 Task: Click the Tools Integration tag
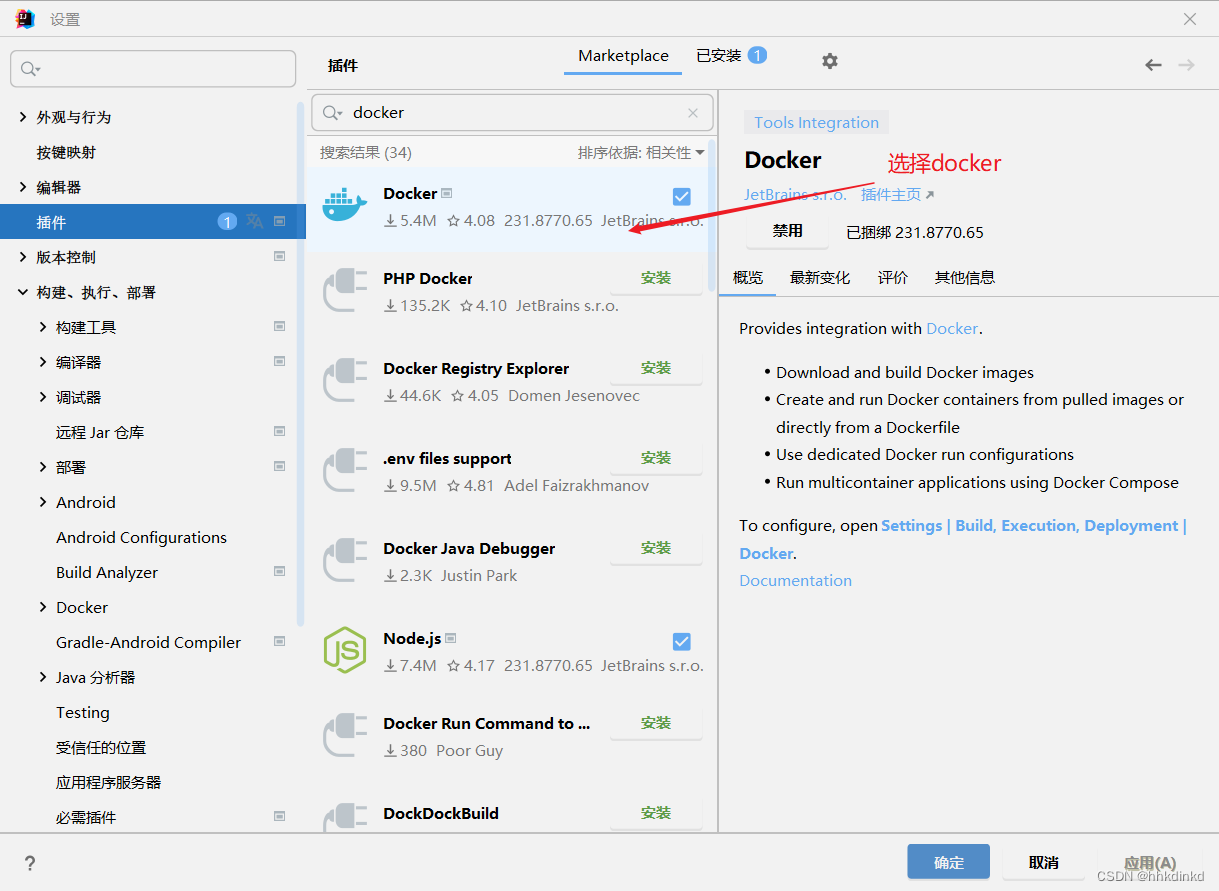816,123
